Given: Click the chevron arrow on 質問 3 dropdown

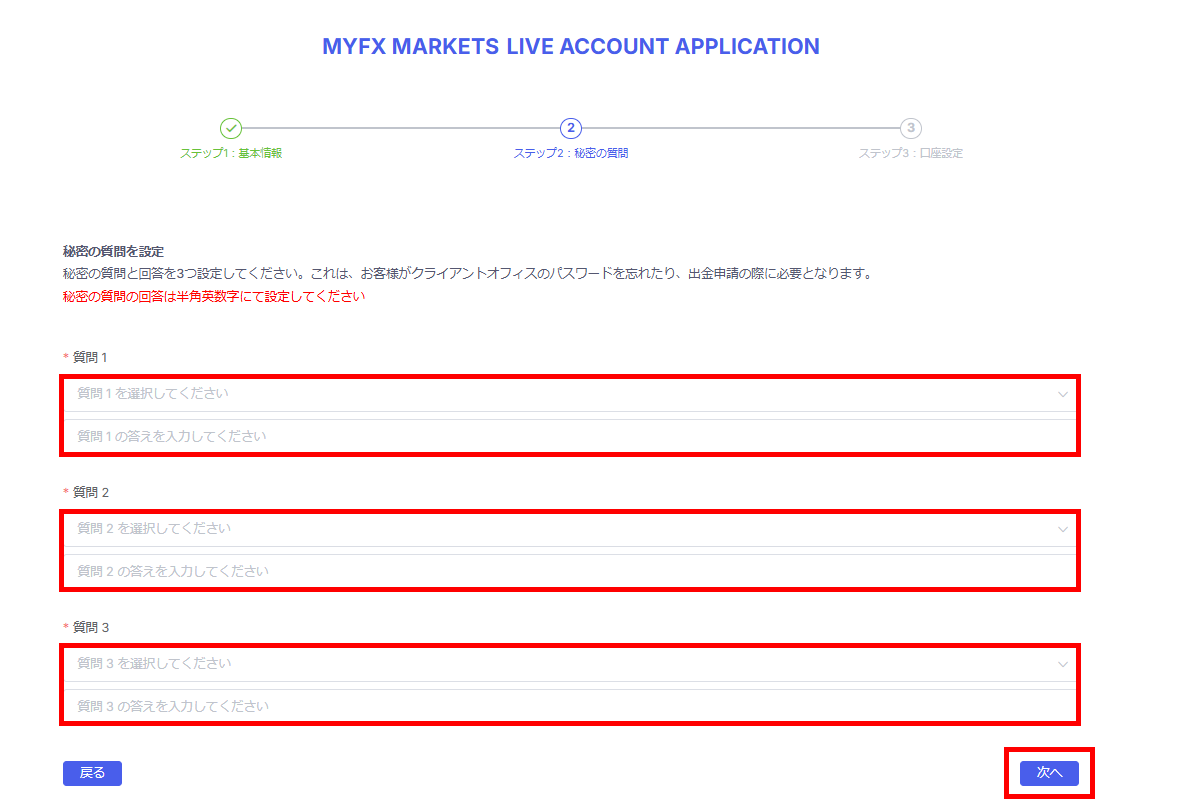Looking at the screenshot, I should click(x=1062, y=664).
